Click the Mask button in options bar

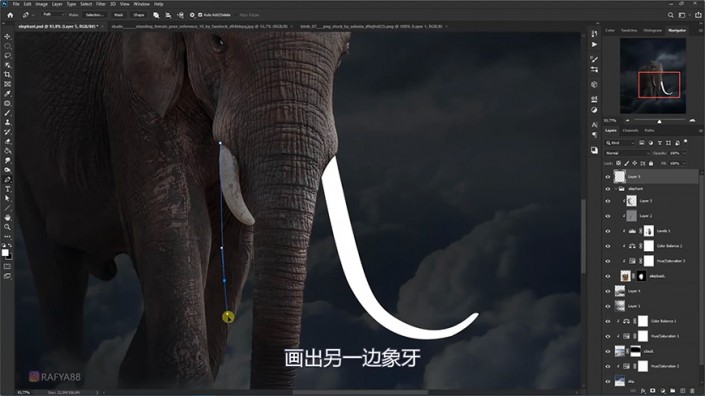click(x=119, y=15)
